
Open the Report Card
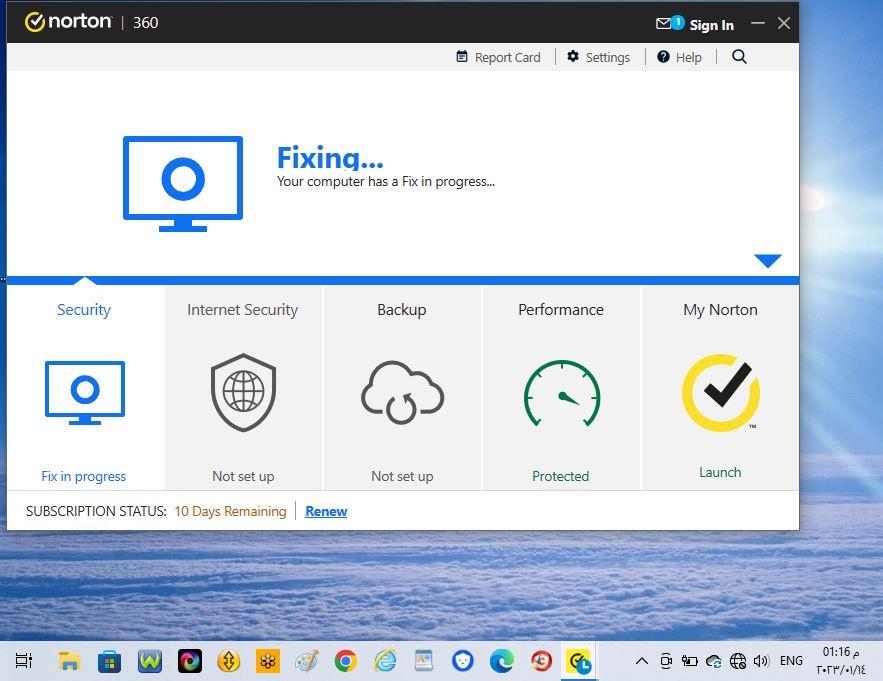tap(498, 57)
